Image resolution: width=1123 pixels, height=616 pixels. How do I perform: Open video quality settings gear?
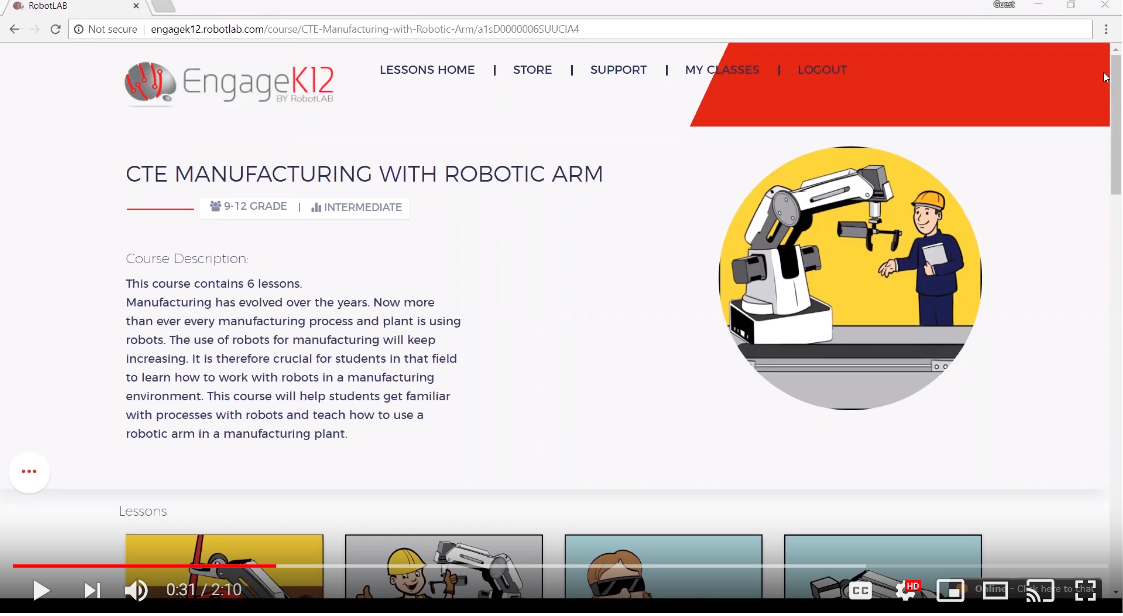[x=908, y=591]
